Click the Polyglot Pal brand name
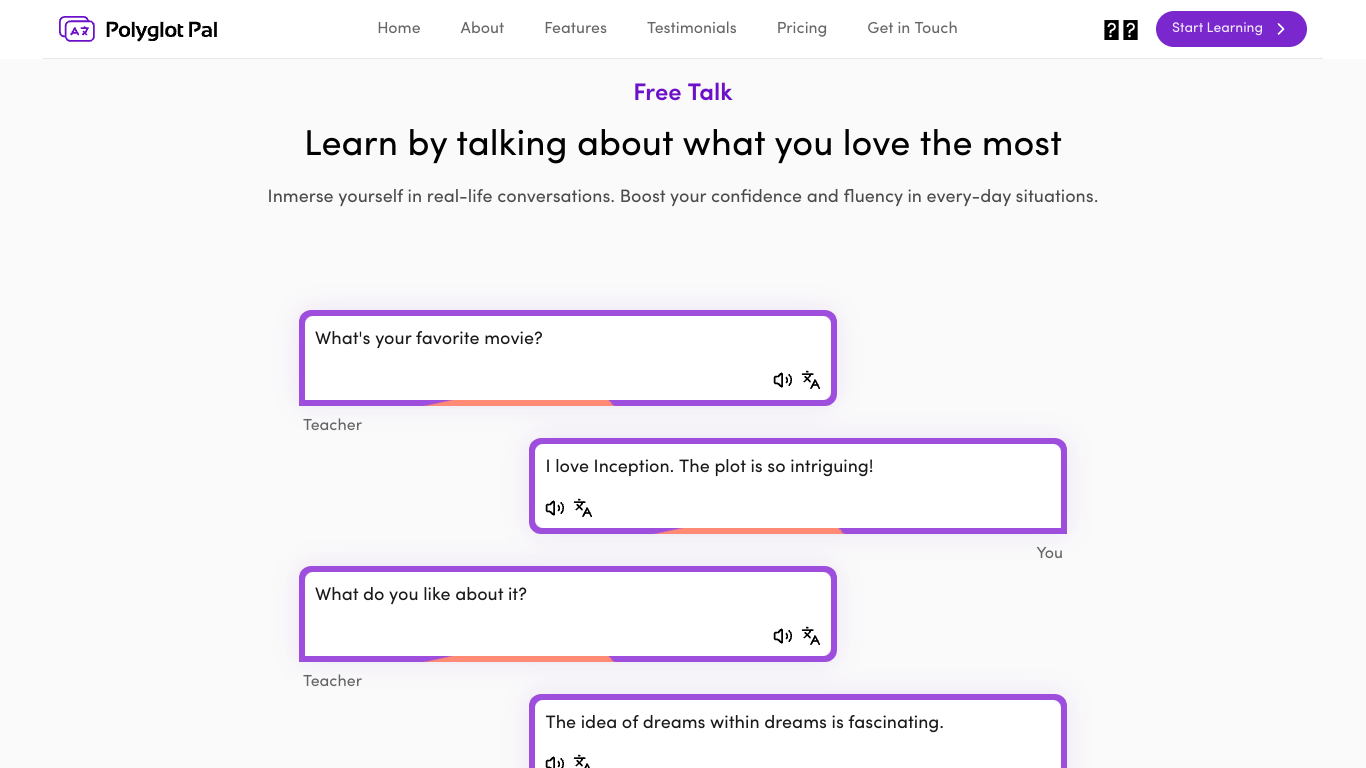Image resolution: width=1366 pixels, height=768 pixels. coord(162,30)
